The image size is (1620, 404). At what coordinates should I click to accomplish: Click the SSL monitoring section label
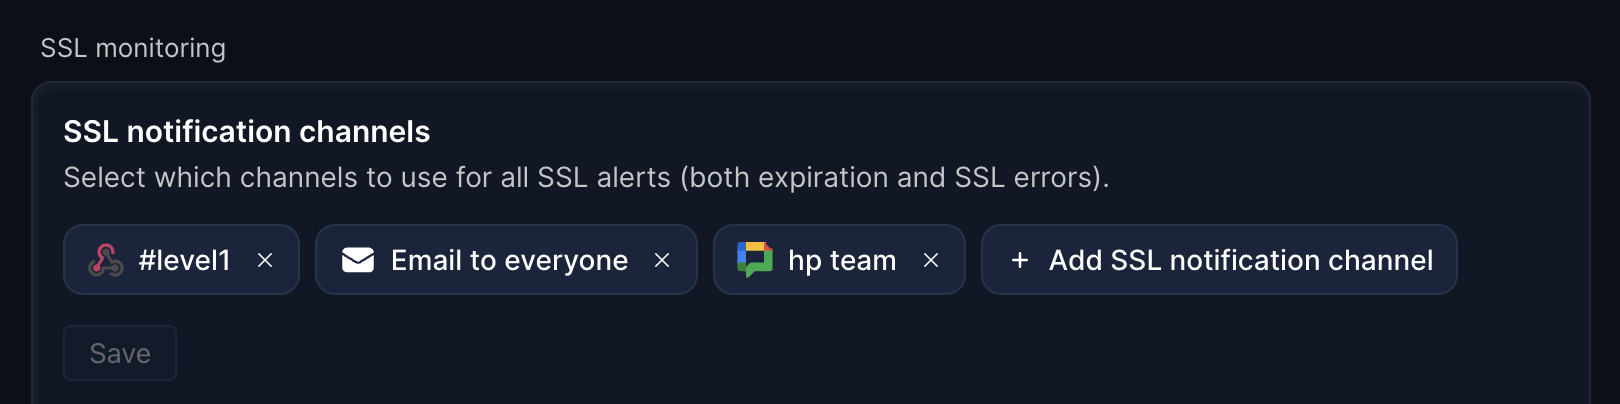pos(133,48)
